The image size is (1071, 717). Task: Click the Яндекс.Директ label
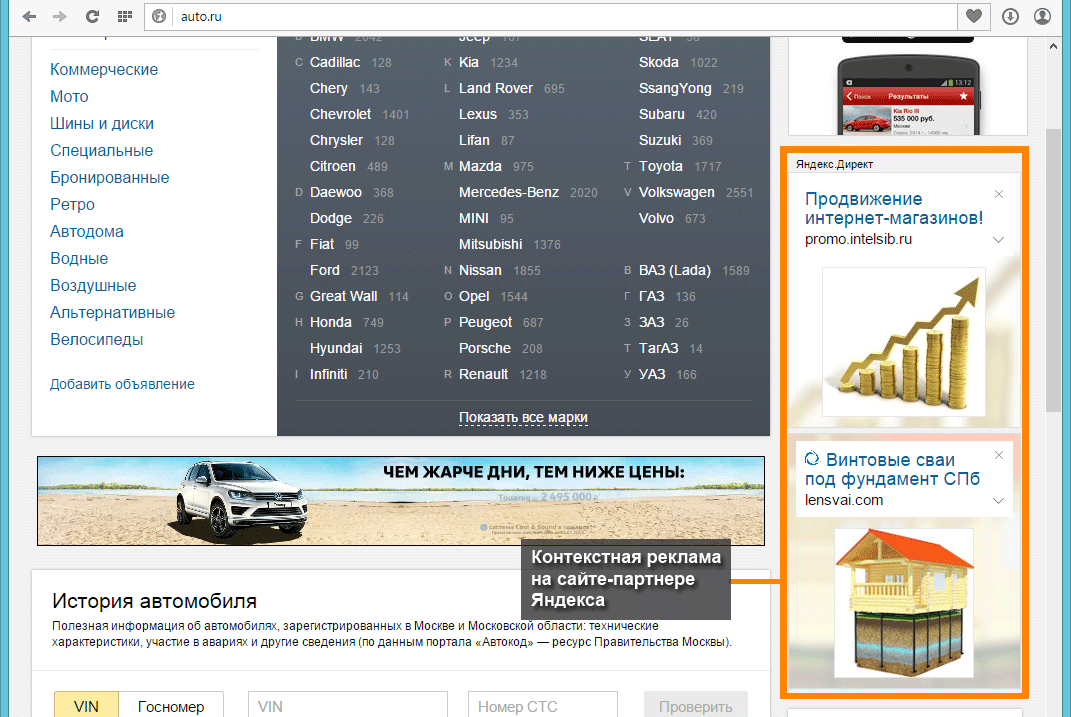(834, 165)
